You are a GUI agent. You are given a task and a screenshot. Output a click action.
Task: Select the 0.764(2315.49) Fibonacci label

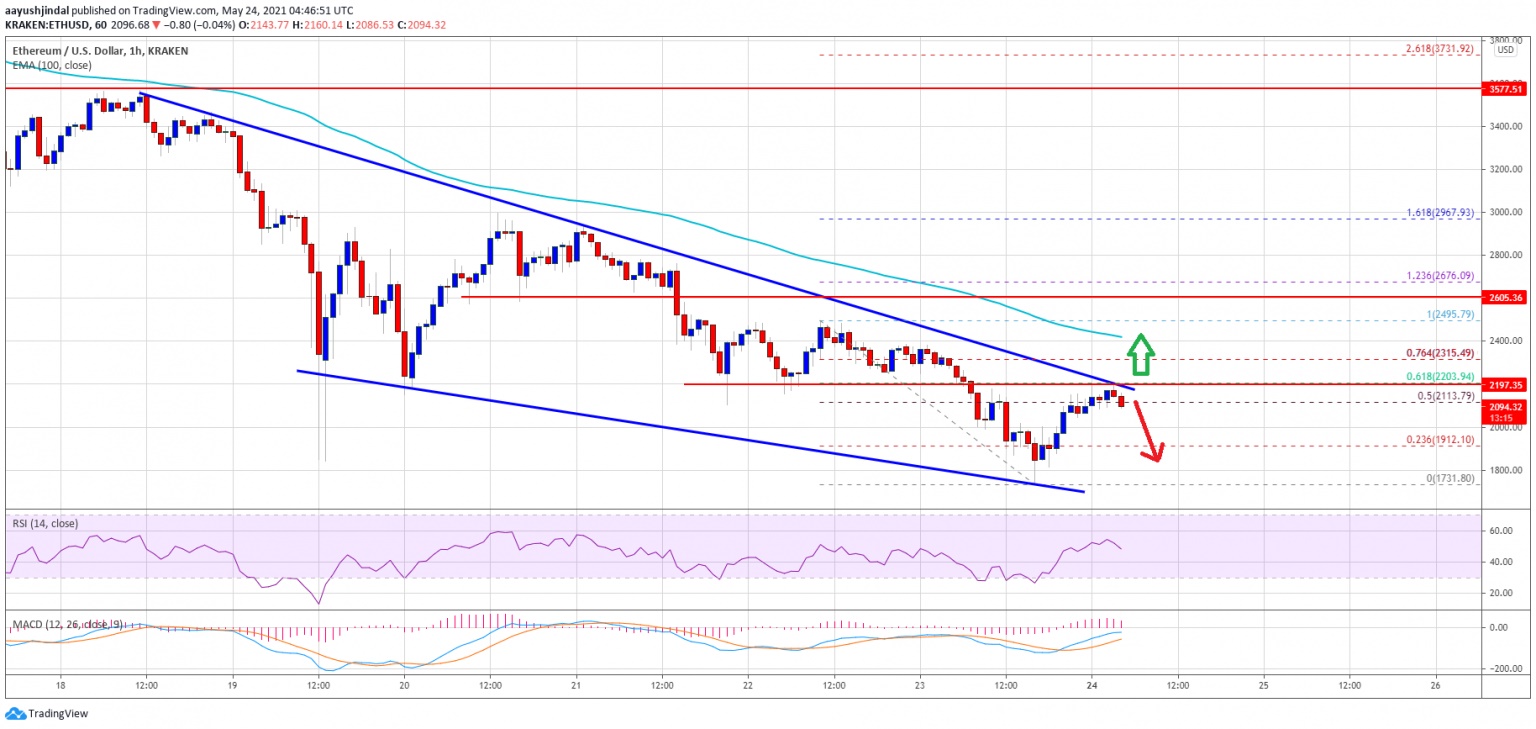1439,352
